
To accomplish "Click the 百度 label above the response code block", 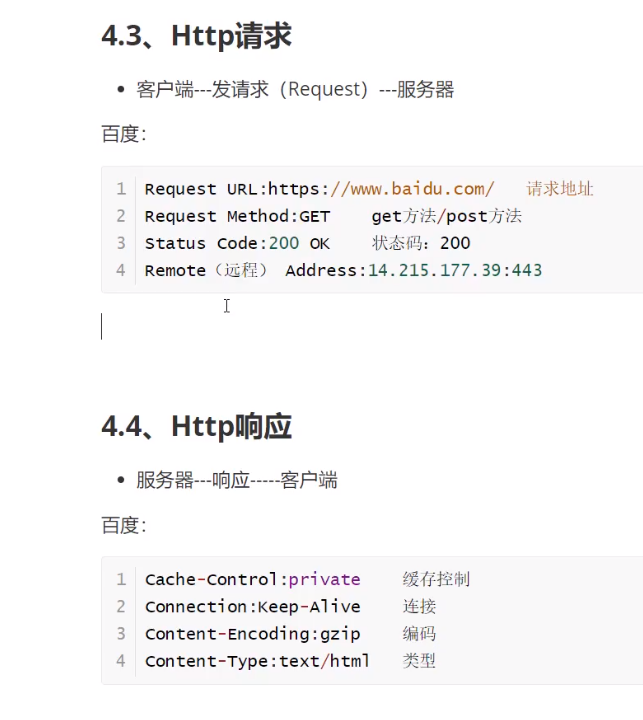I will coord(123,525).
